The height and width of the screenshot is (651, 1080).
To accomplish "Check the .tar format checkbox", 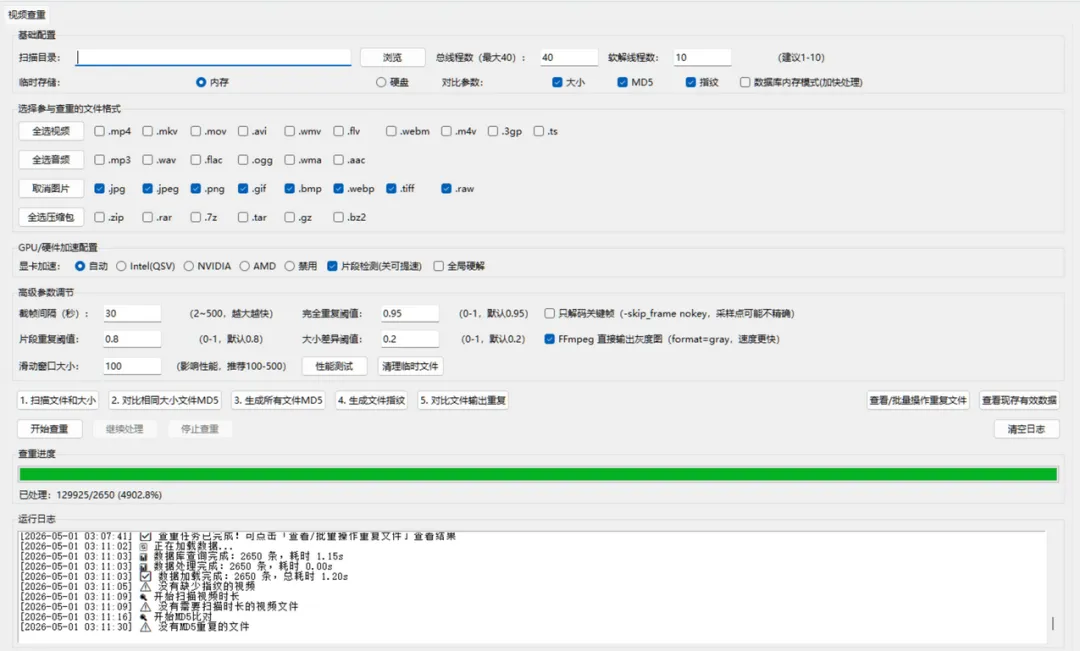I will (243, 217).
